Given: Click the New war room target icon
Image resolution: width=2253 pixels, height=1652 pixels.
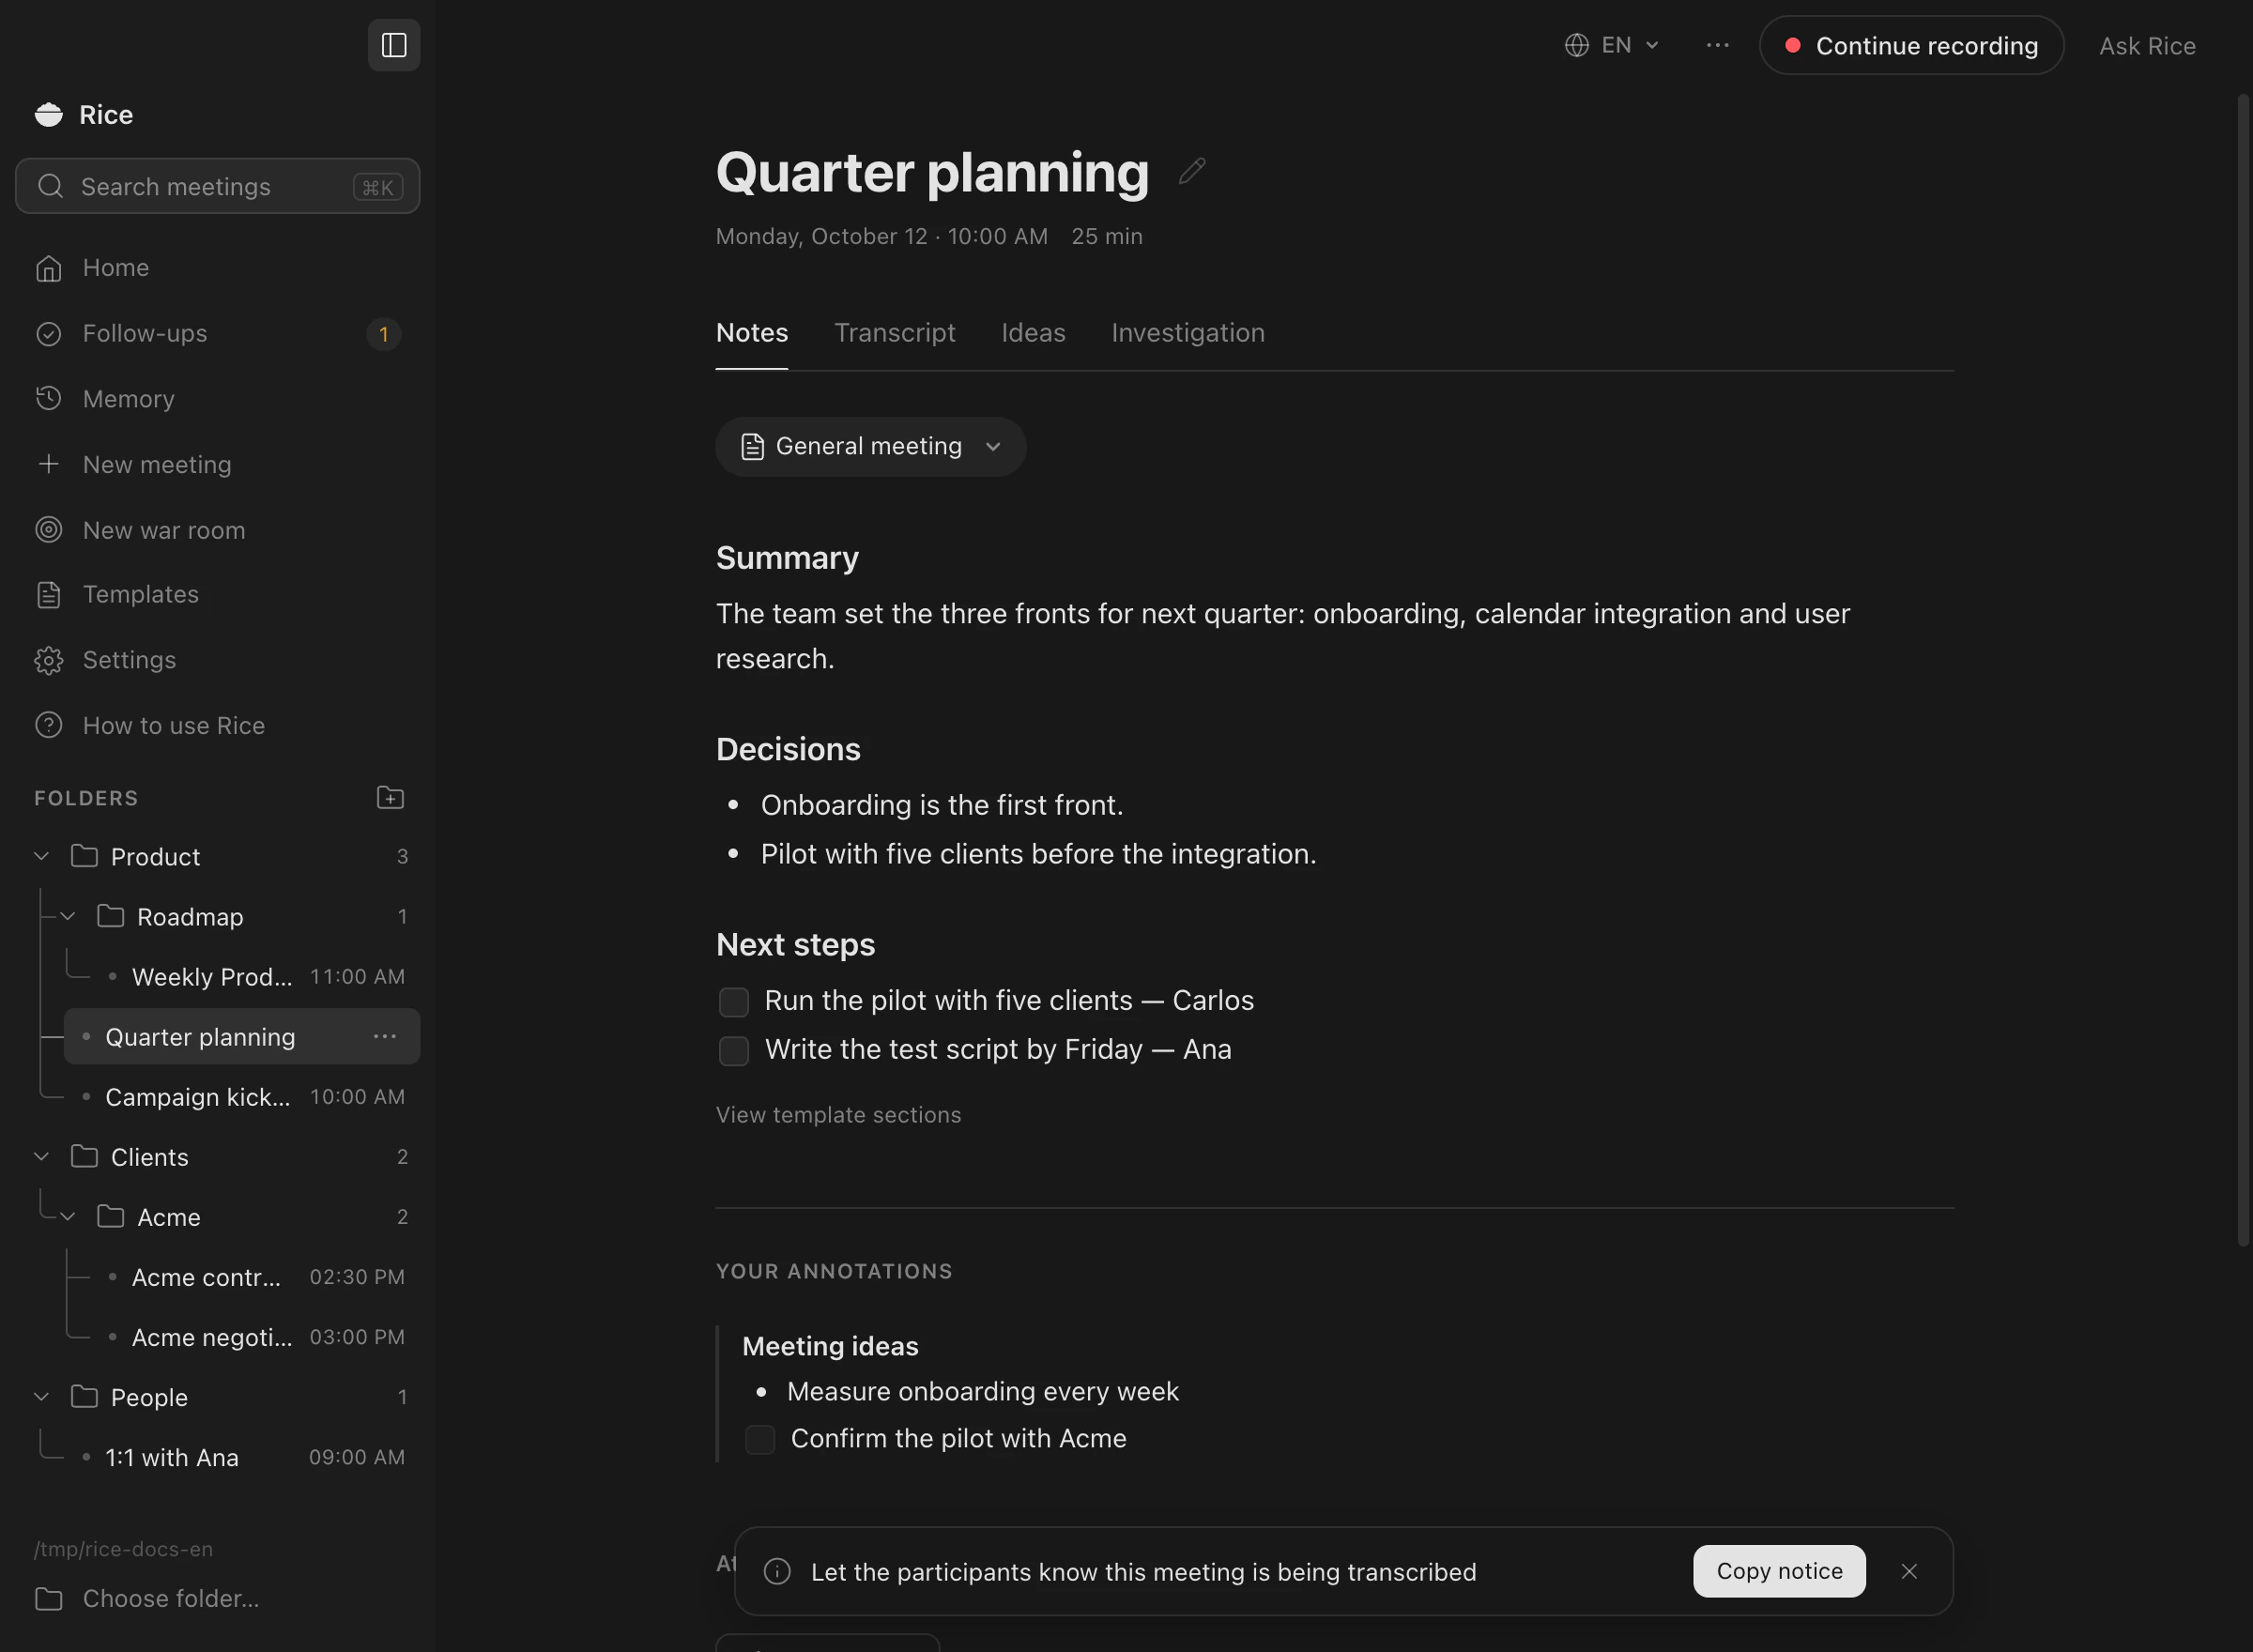Looking at the screenshot, I should pyautogui.click(x=49, y=529).
